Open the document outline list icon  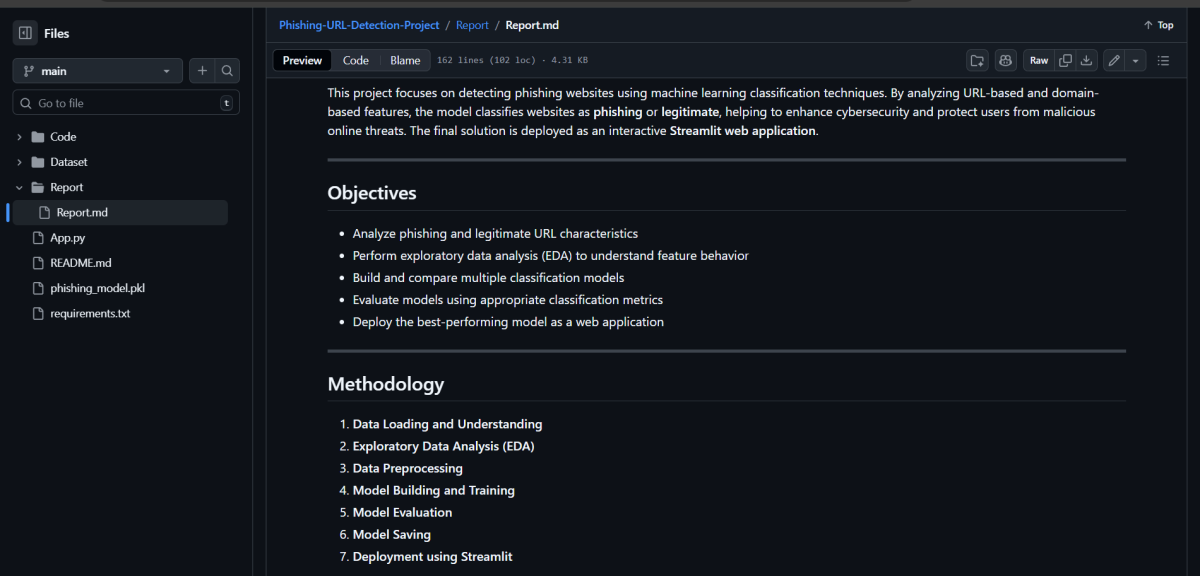pos(1163,61)
